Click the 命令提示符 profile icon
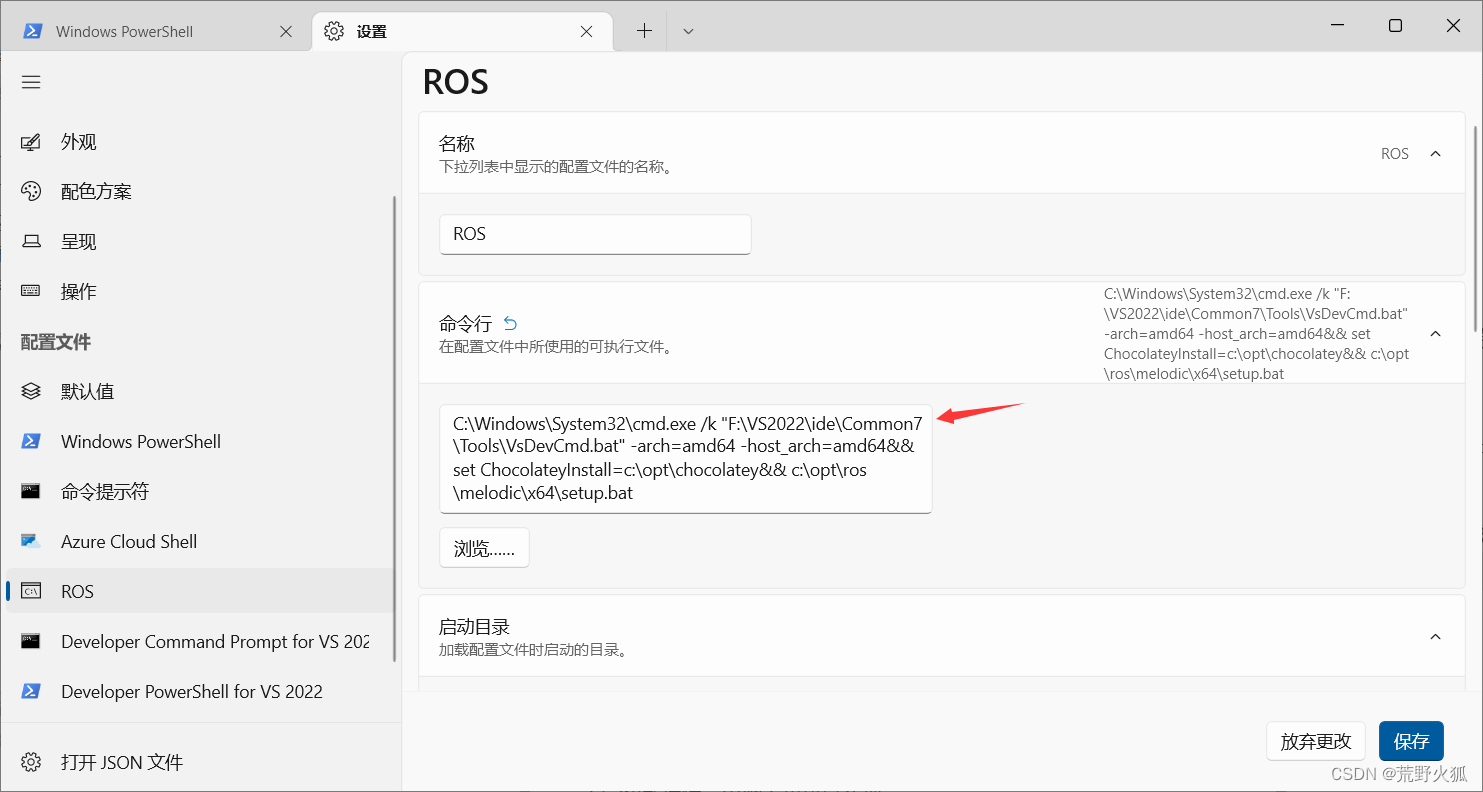Viewport: 1483px width, 792px height. pos(31,491)
